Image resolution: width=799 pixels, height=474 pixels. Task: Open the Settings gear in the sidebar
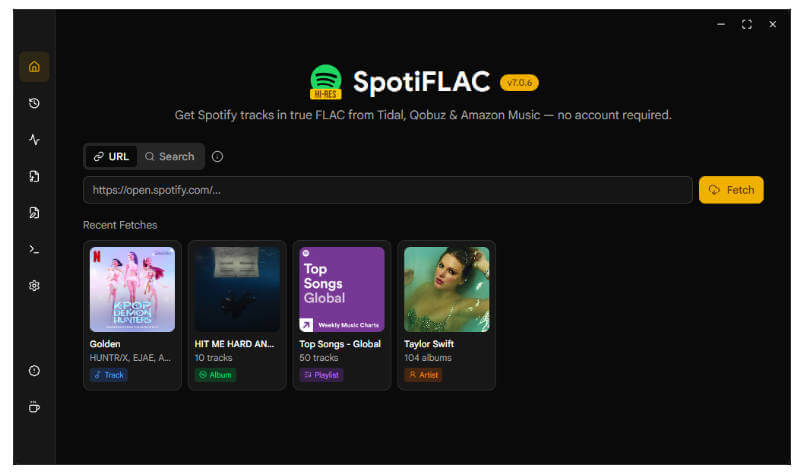pos(34,285)
